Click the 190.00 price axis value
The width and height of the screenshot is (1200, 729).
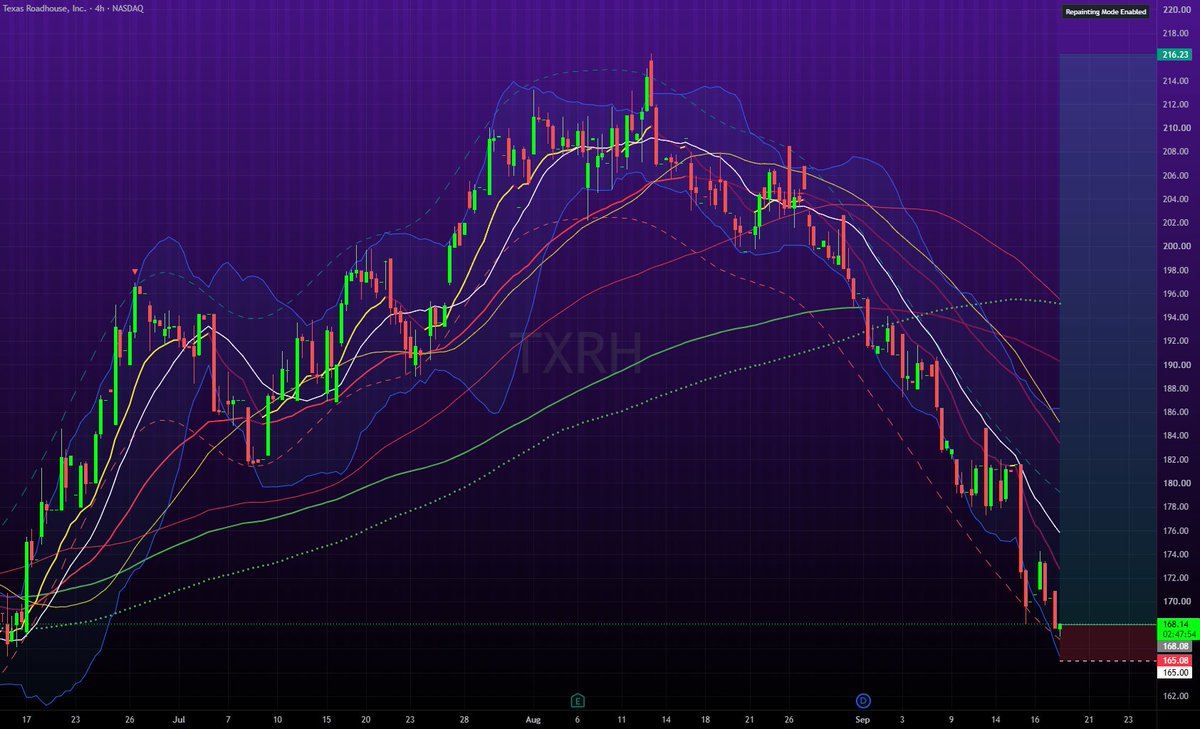tap(1176, 365)
